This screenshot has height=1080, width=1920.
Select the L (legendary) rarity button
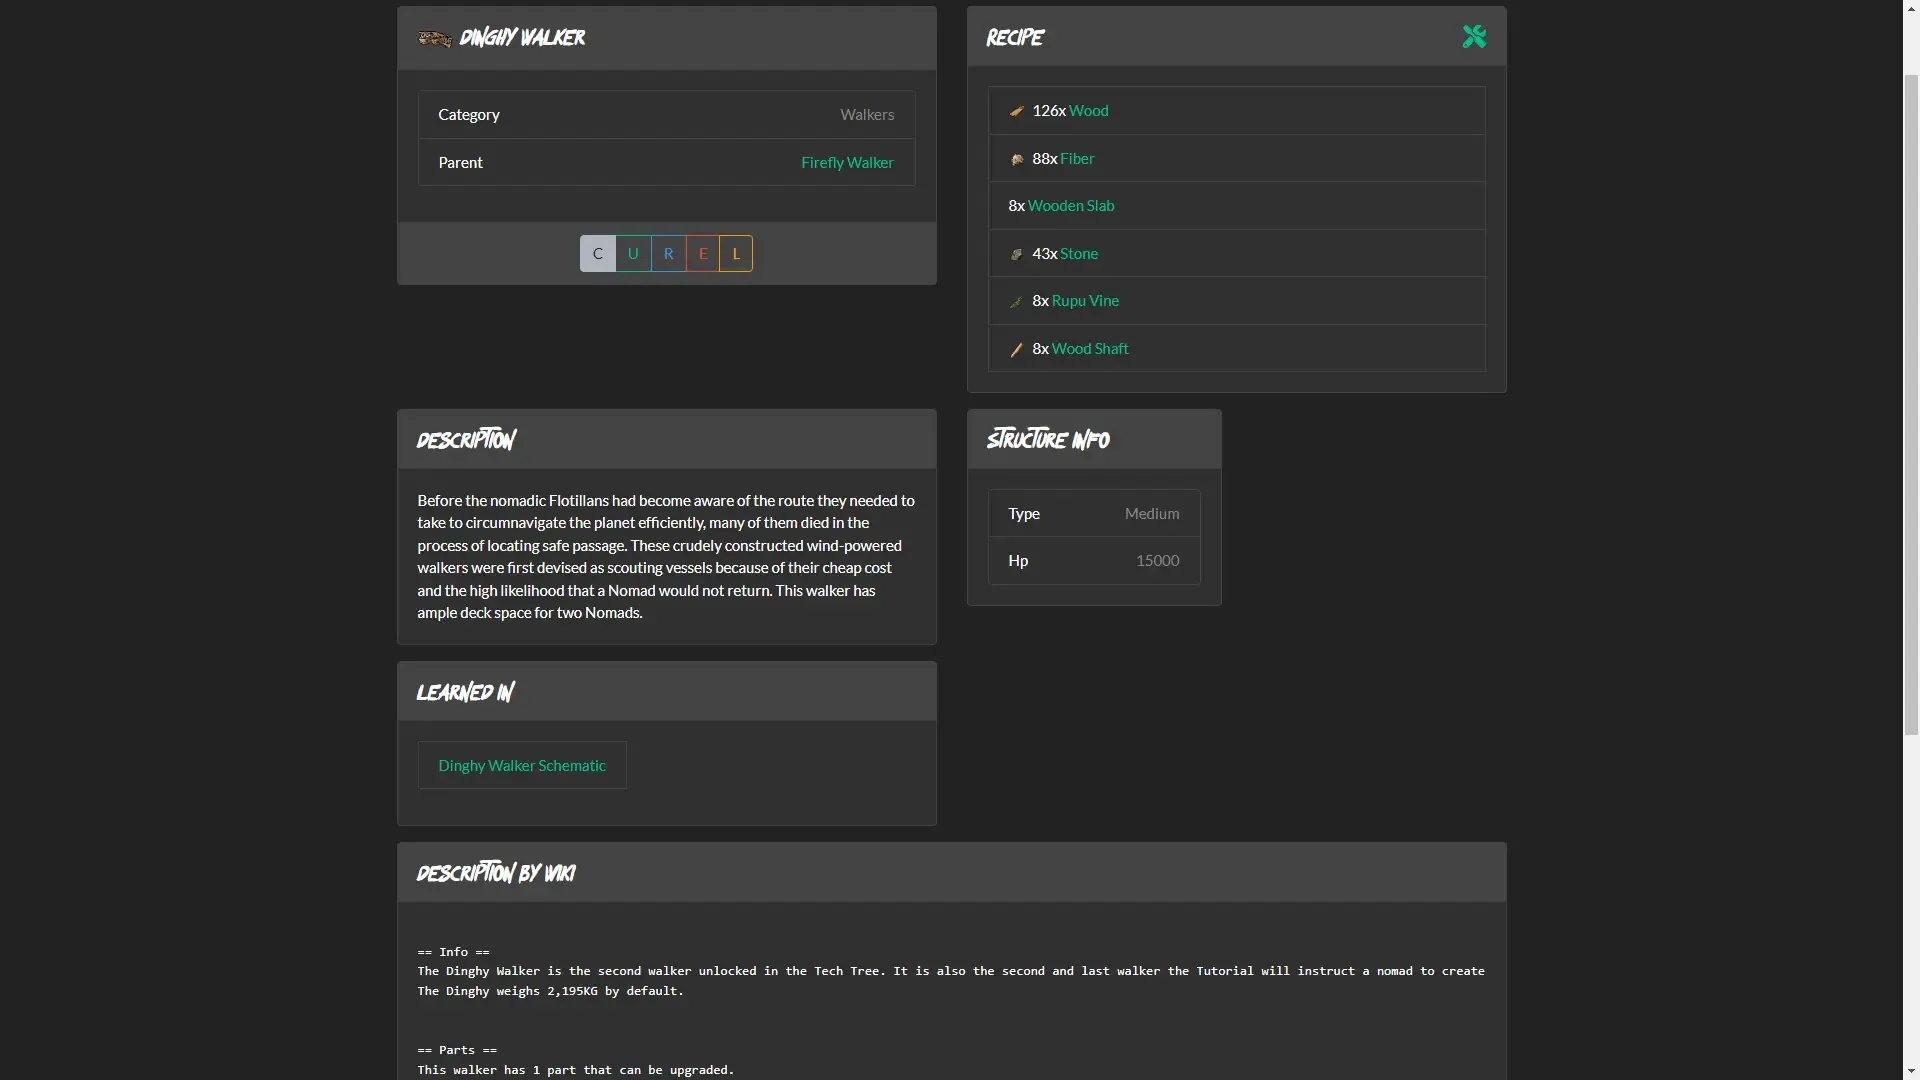pyautogui.click(x=736, y=253)
